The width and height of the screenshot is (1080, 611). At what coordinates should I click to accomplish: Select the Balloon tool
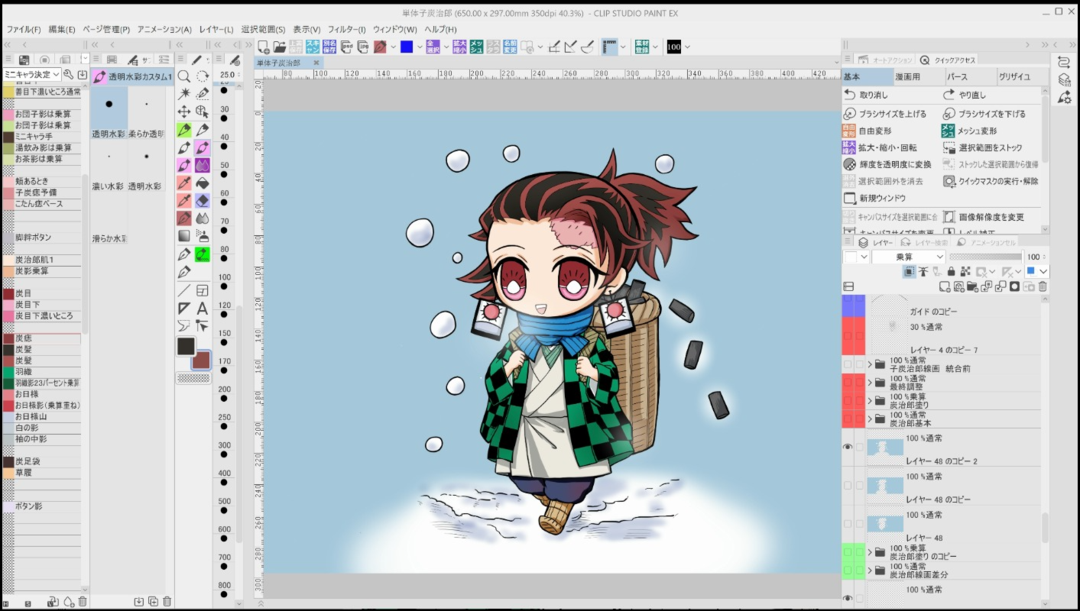click(x=184, y=326)
